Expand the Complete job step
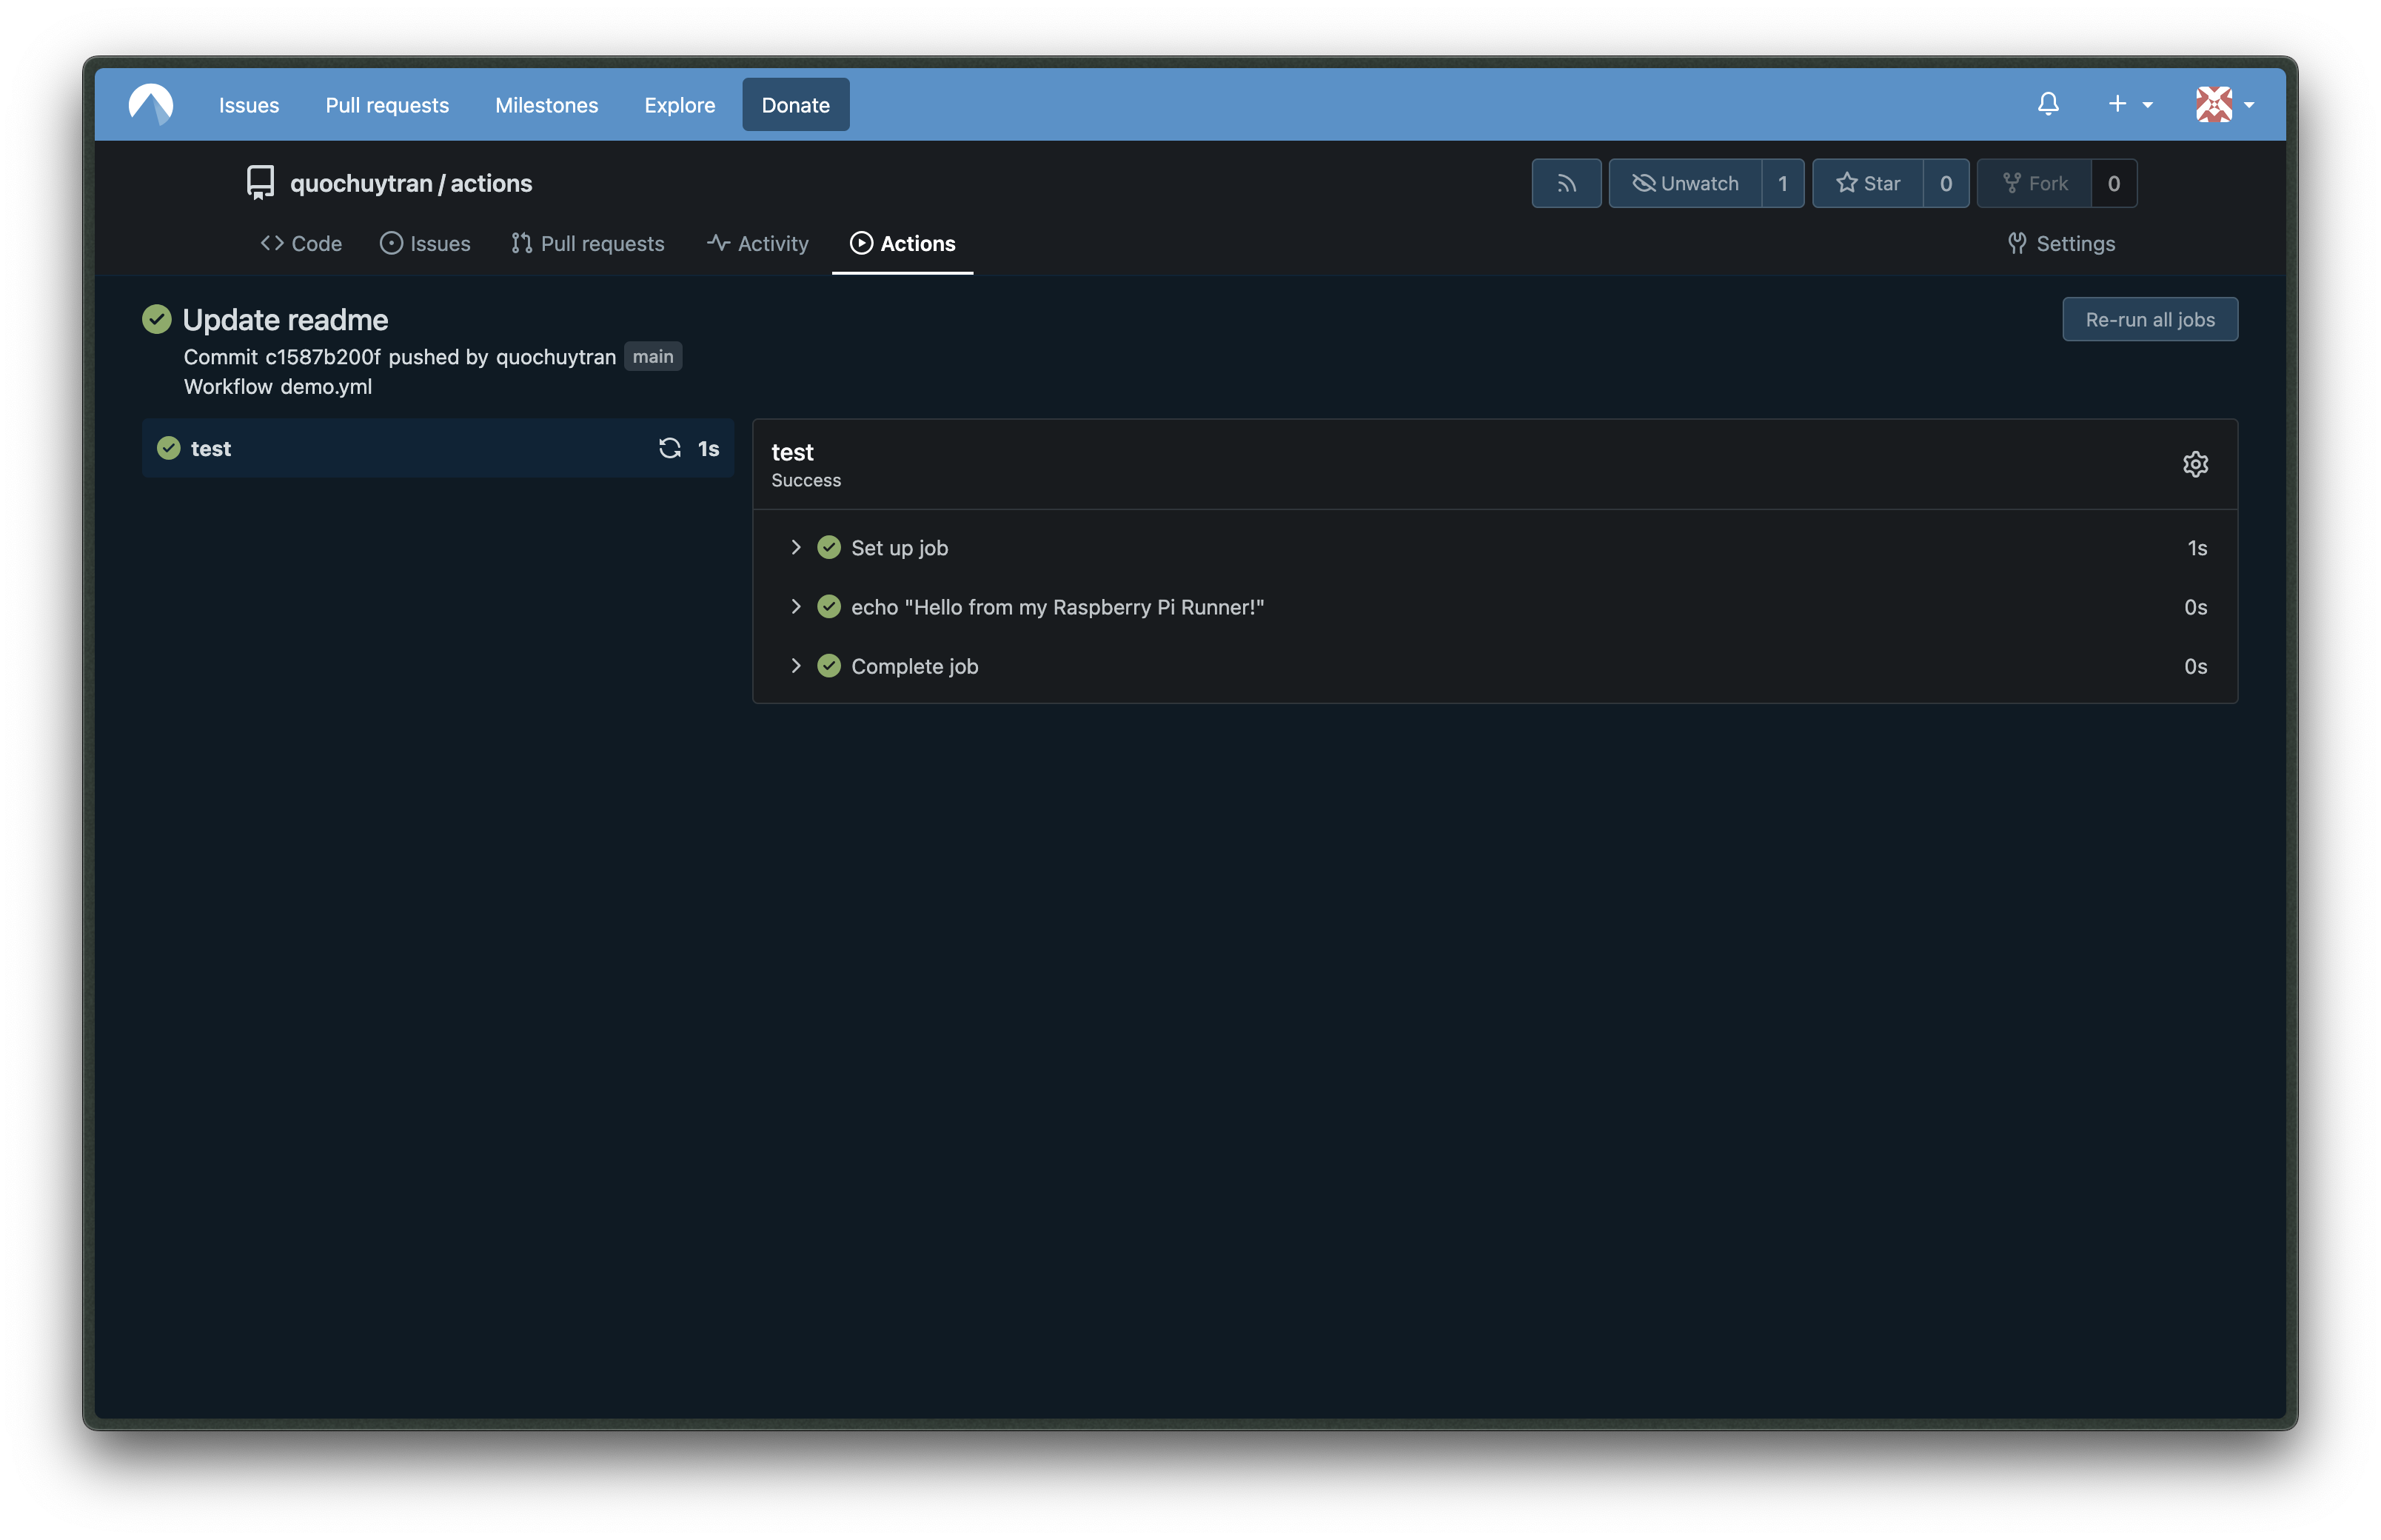This screenshot has width=2381, height=1540. [x=796, y=666]
